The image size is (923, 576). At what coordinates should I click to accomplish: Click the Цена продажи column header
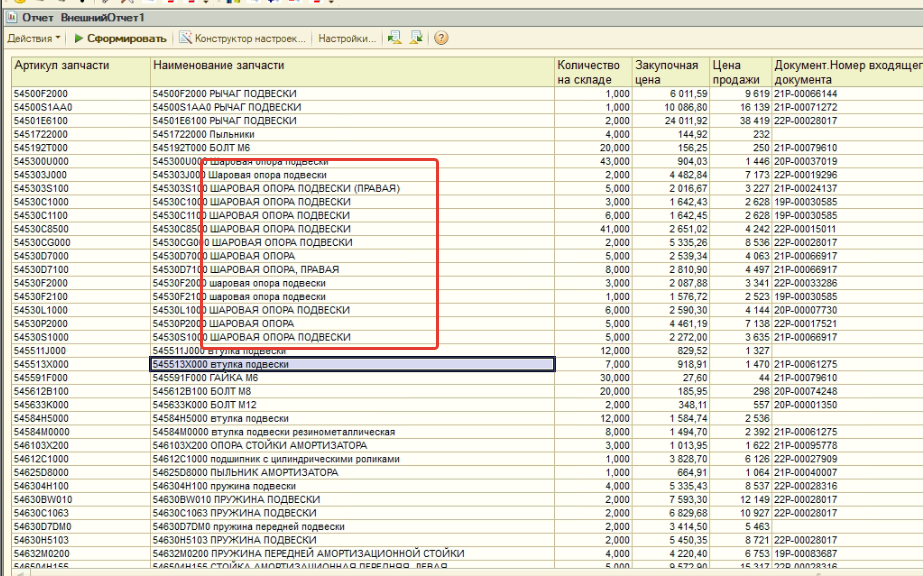pyautogui.click(x=740, y=72)
